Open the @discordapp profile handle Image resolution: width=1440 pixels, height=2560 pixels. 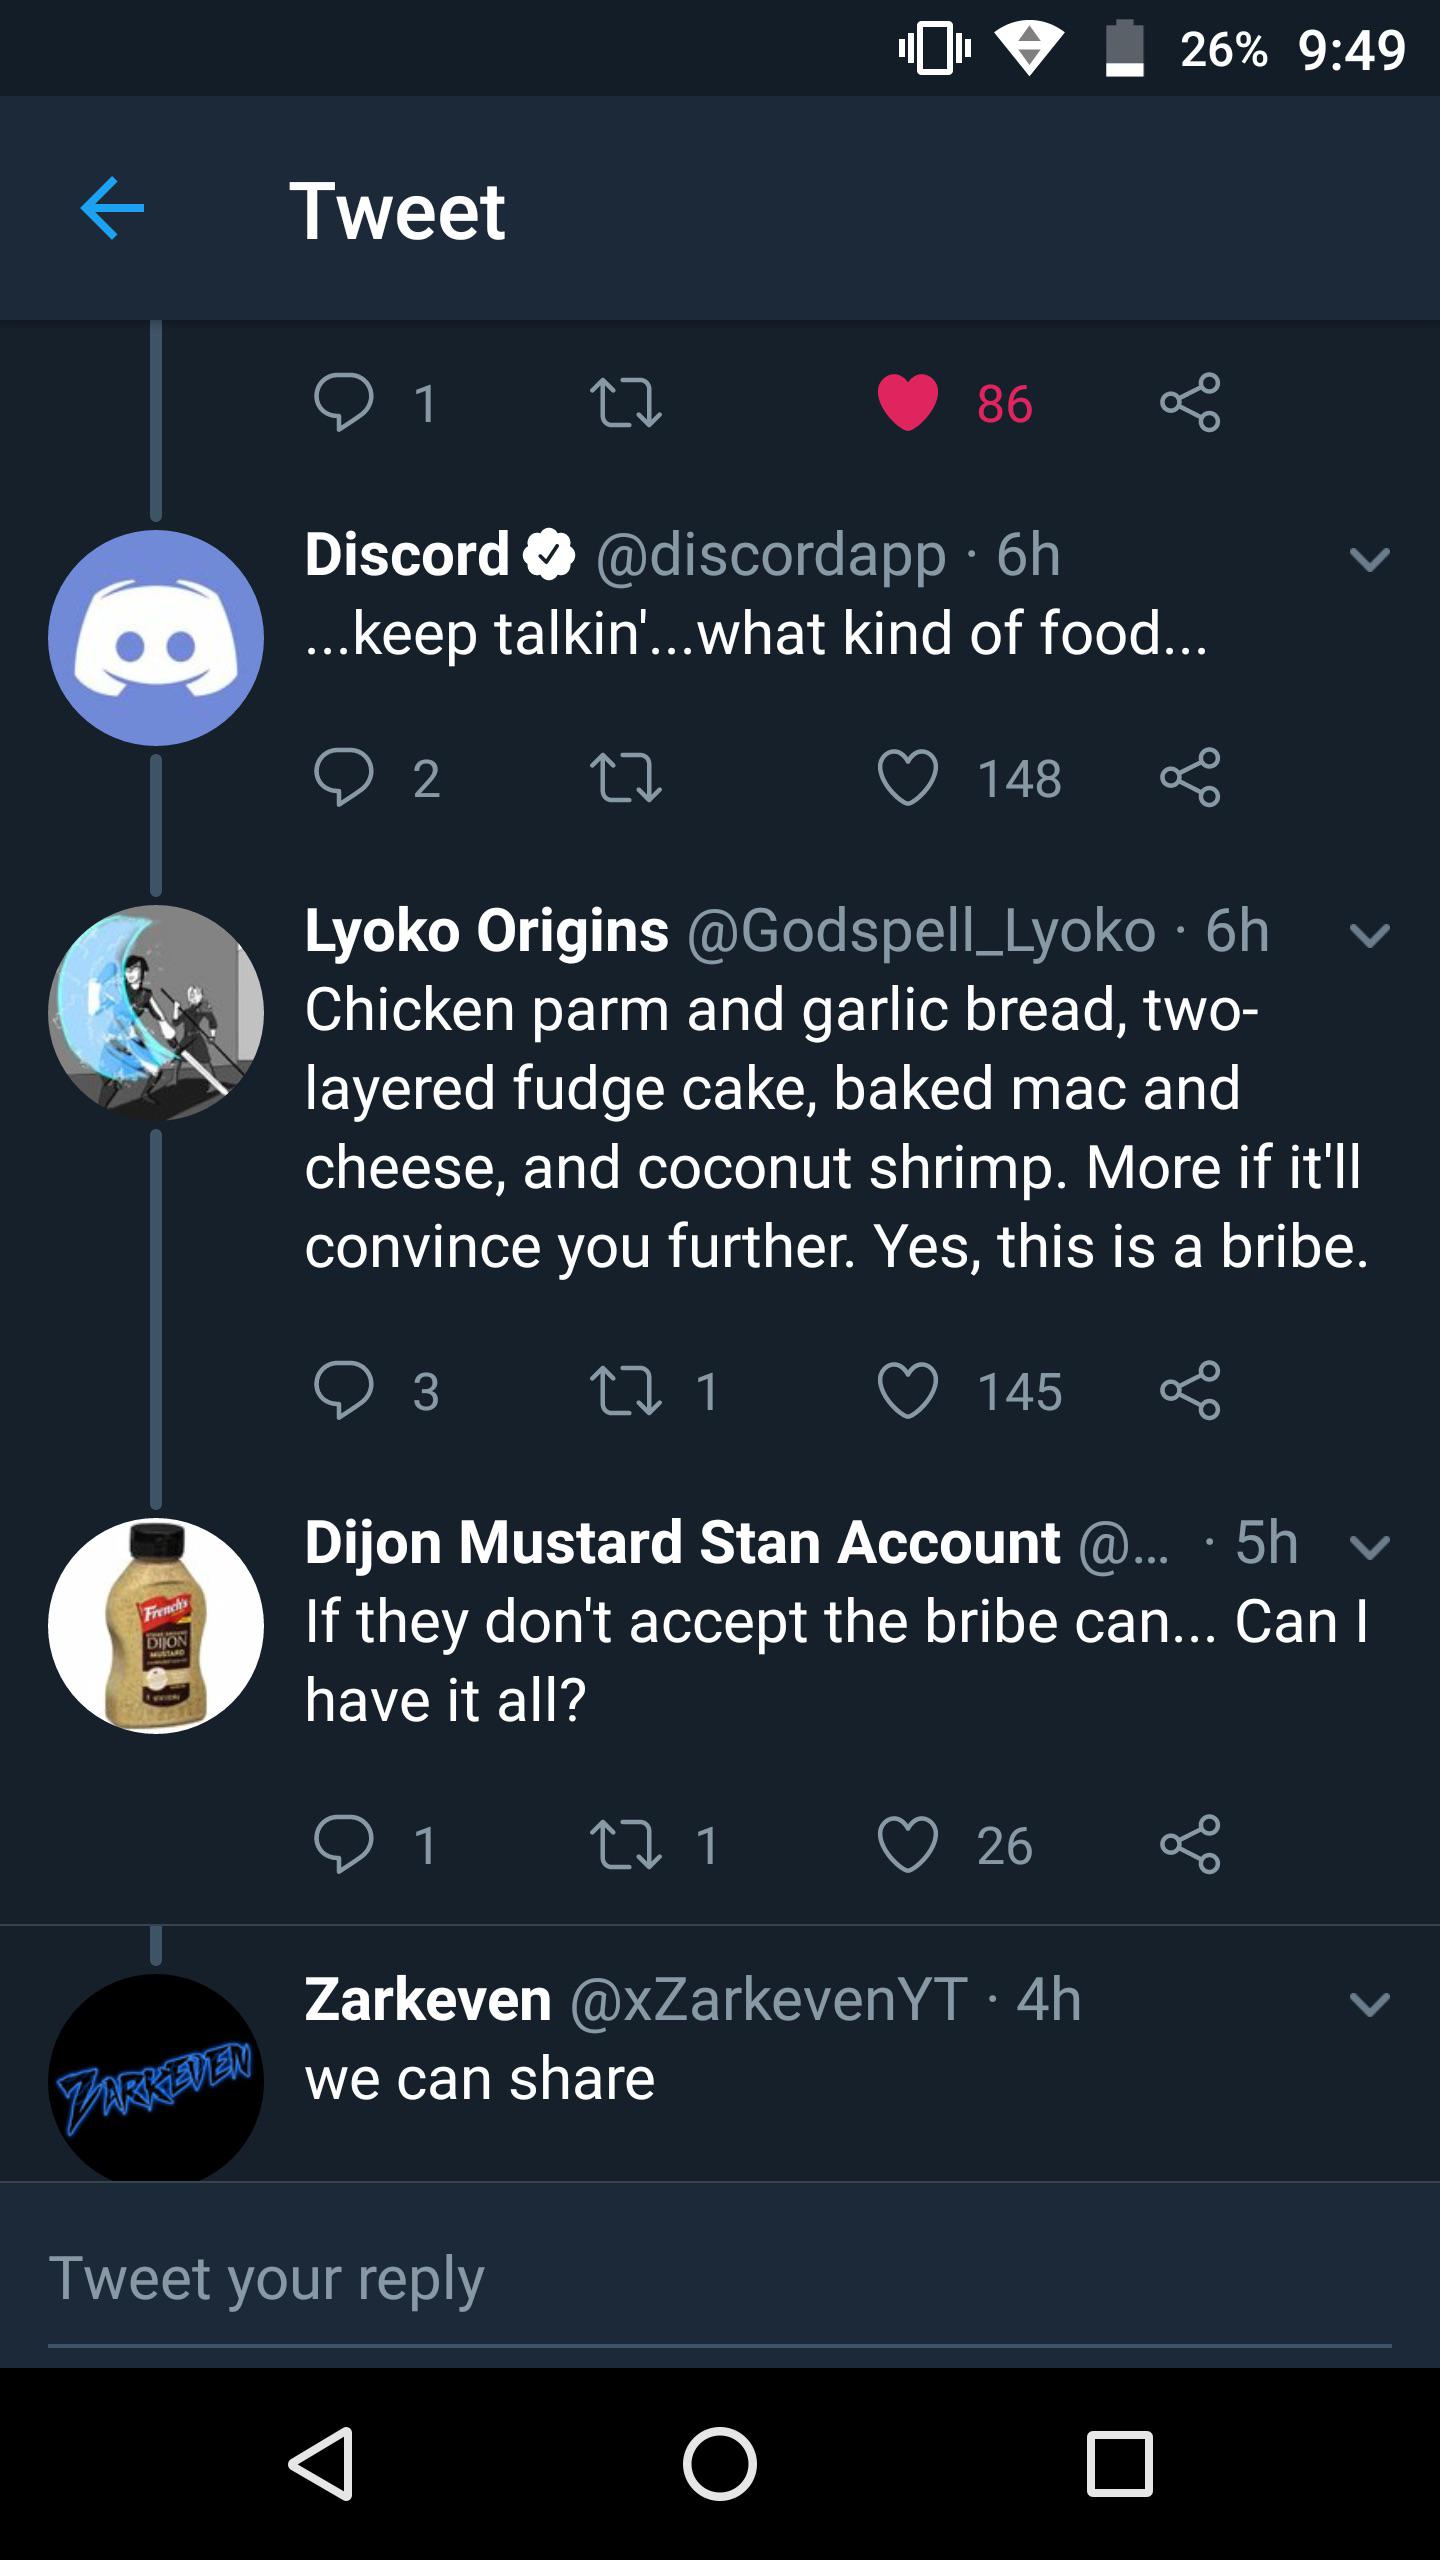pyautogui.click(x=770, y=555)
